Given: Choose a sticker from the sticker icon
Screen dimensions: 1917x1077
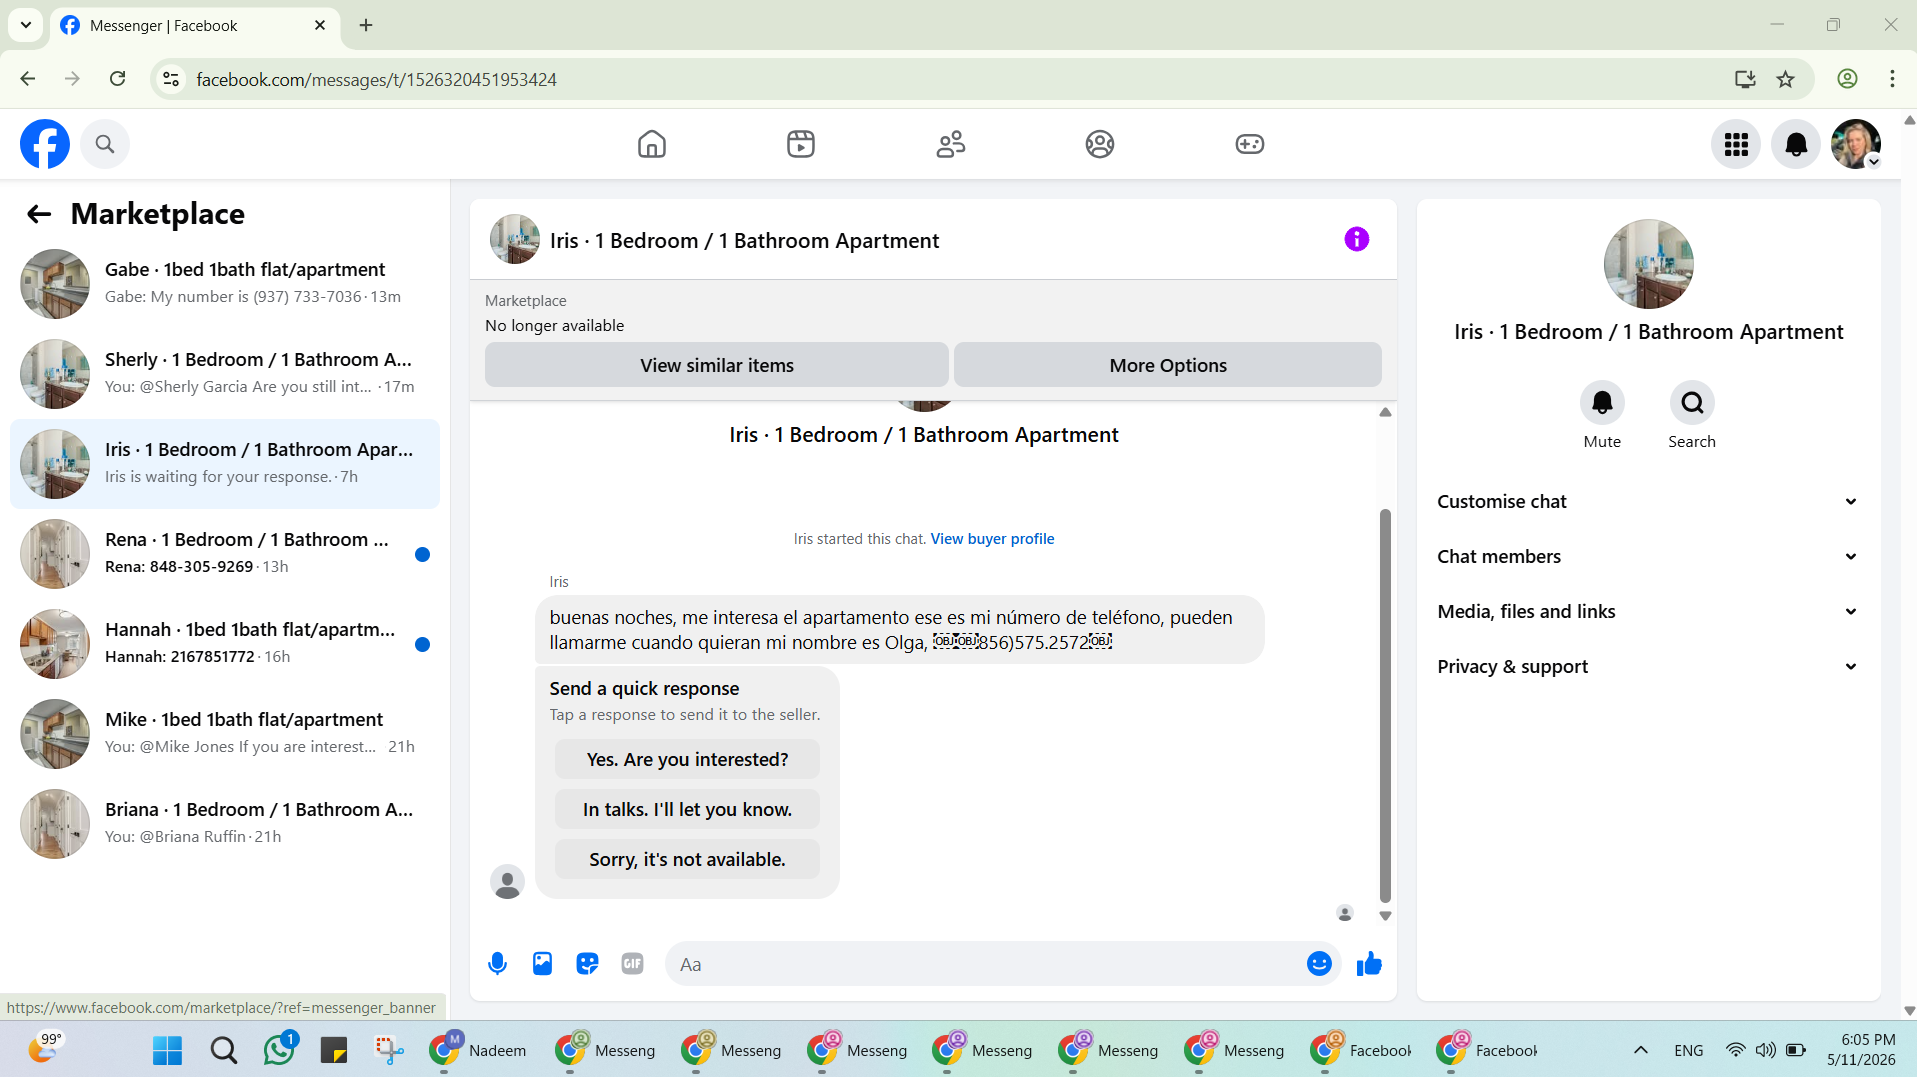Looking at the screenshot, I should pos(587,964).
